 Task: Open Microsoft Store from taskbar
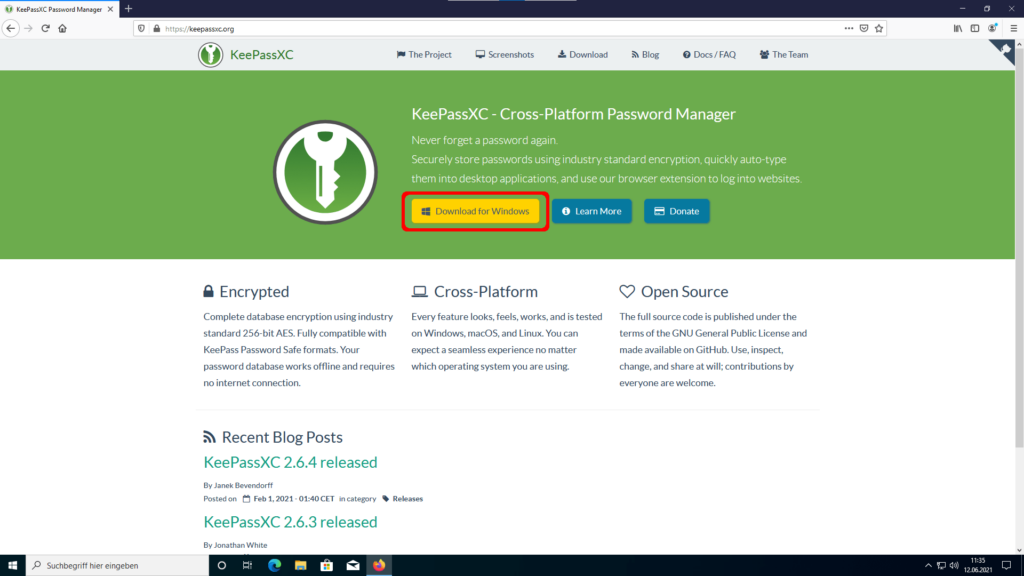[327, 566]
